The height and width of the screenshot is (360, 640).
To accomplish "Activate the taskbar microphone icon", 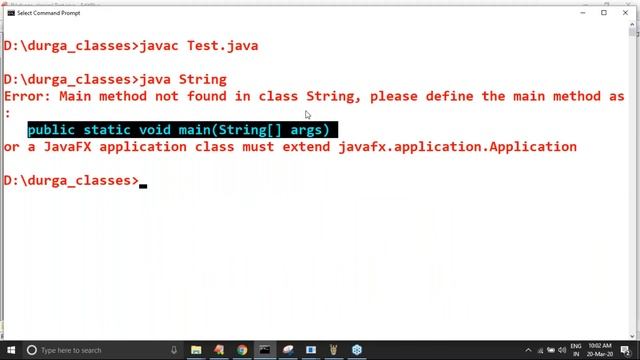I will (x=174, y=350).
